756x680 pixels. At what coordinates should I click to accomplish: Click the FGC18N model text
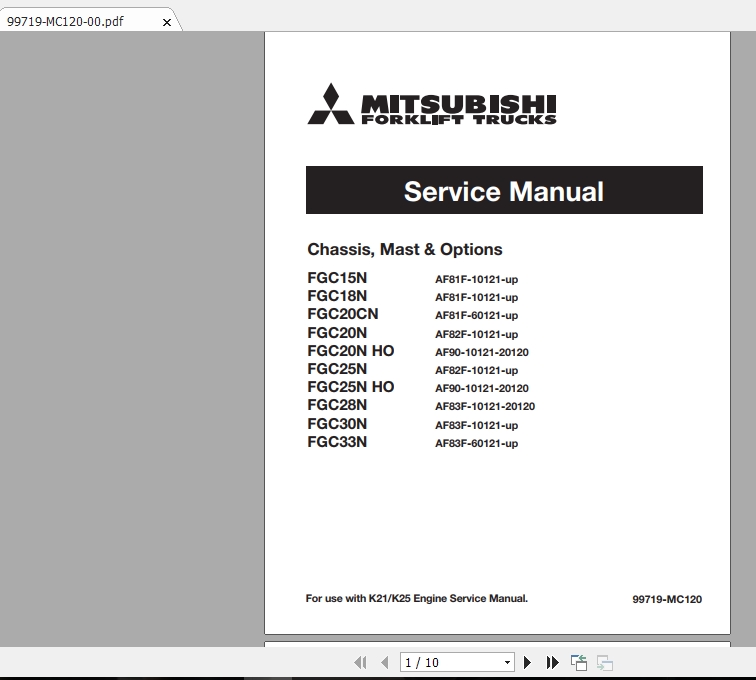coord(337,296)
